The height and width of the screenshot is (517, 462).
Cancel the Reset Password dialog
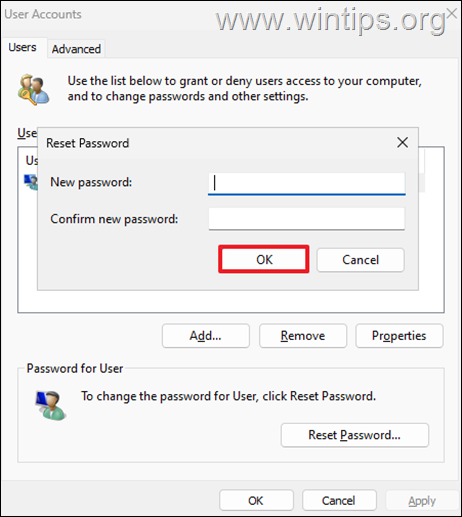tap(360, 260)
